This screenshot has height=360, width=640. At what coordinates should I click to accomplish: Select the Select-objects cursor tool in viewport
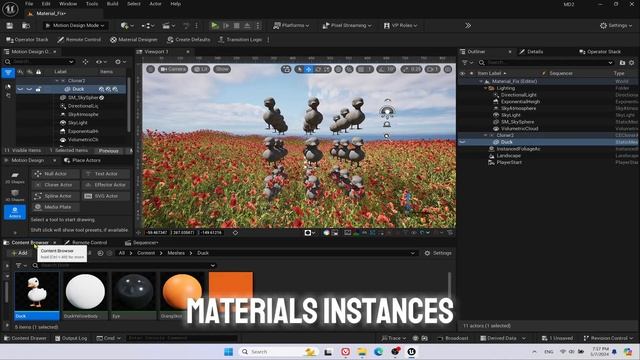[x=300, y=69]
